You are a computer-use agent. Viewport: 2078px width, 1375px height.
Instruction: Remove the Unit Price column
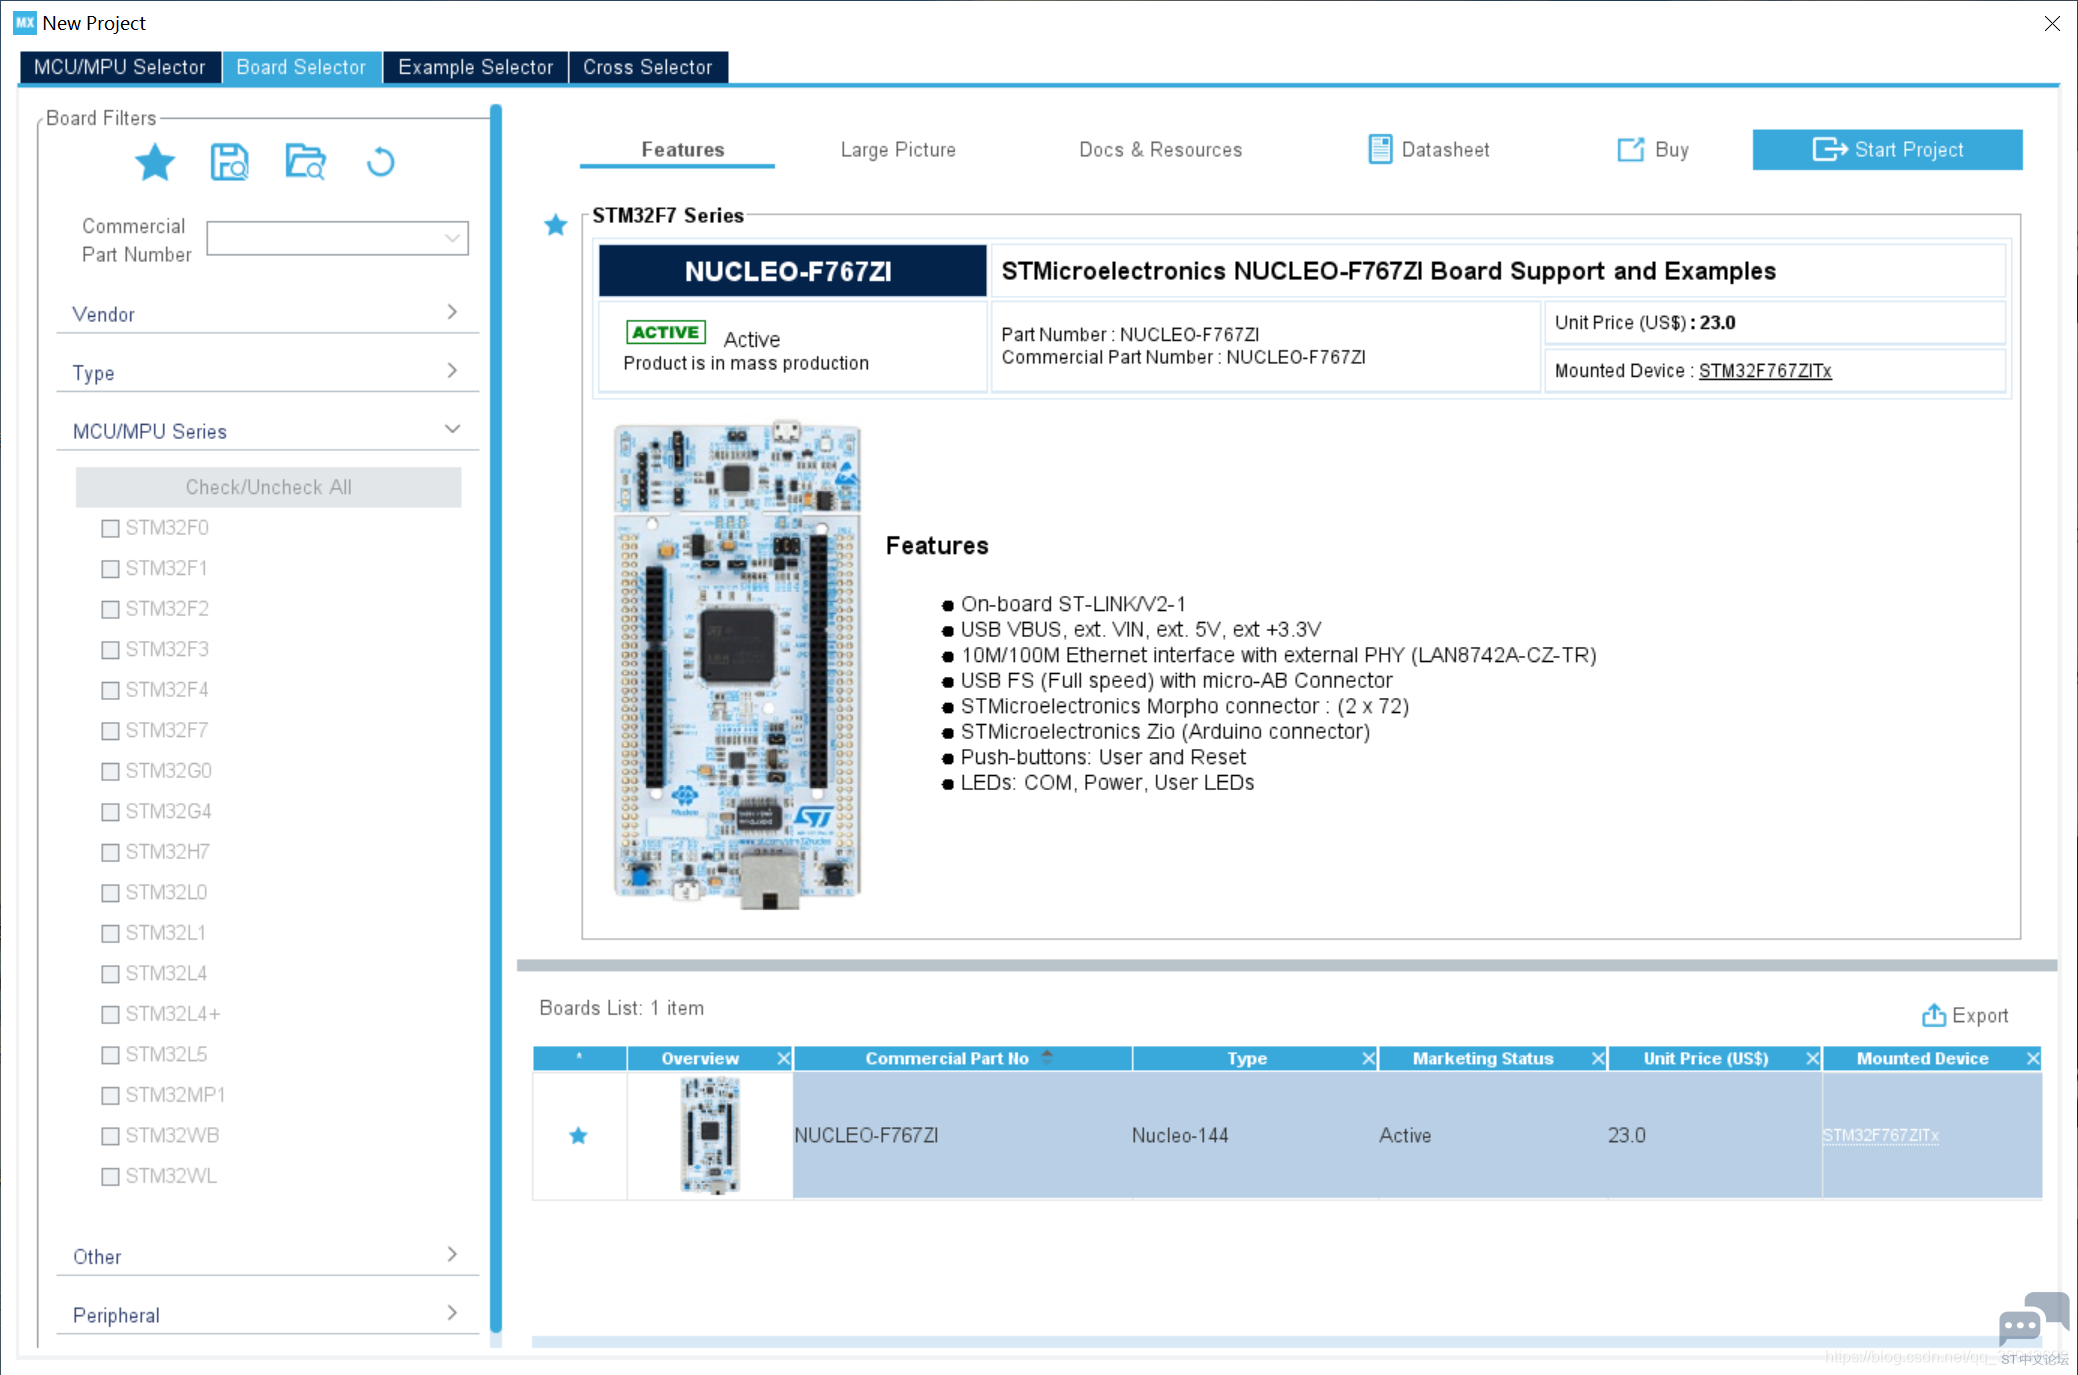[x=1812, y=1058]
